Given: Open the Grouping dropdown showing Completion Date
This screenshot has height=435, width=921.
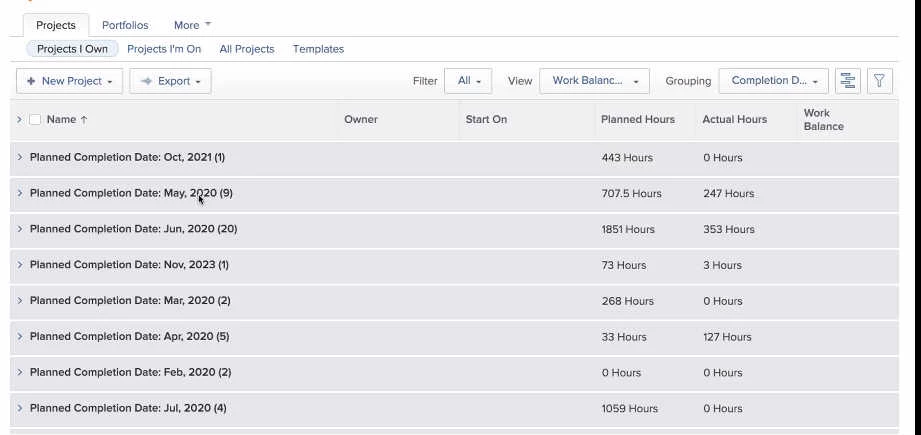Looking at the screenshot, I should coord(774,81).
